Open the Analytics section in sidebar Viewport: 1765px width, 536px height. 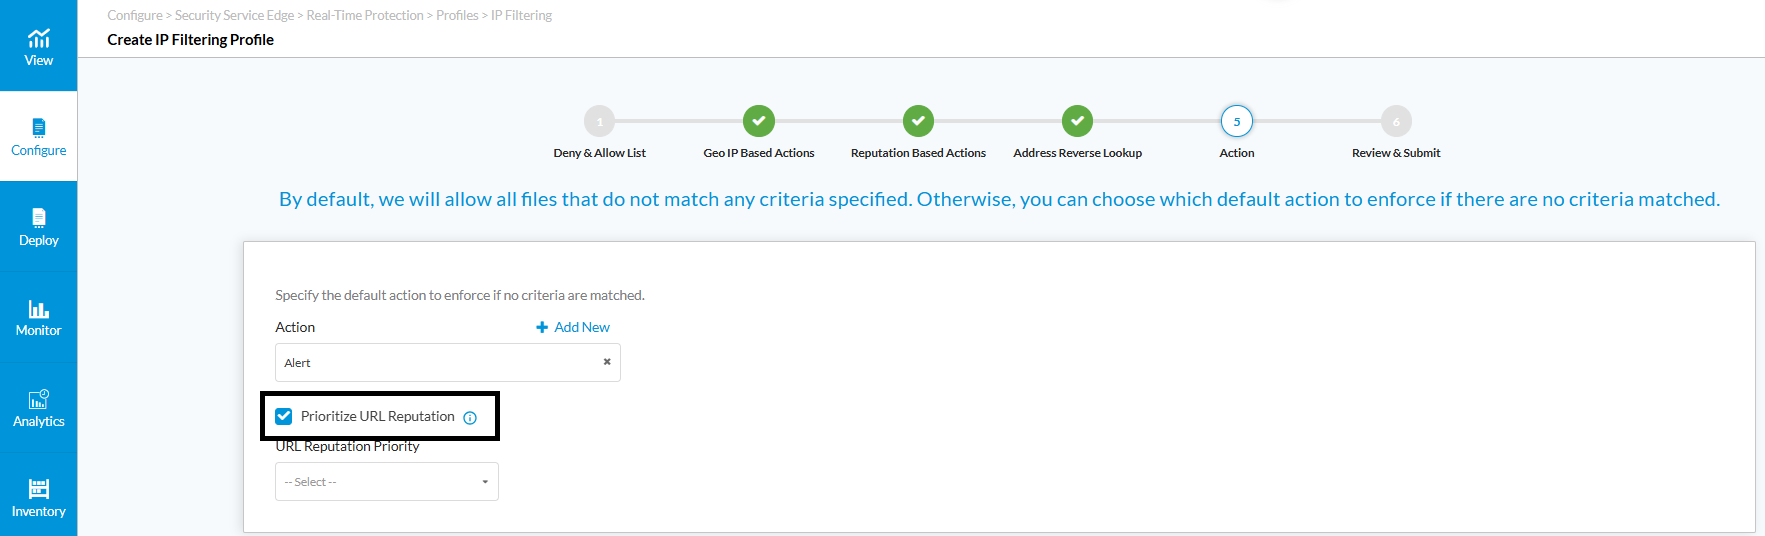point(38,408)
